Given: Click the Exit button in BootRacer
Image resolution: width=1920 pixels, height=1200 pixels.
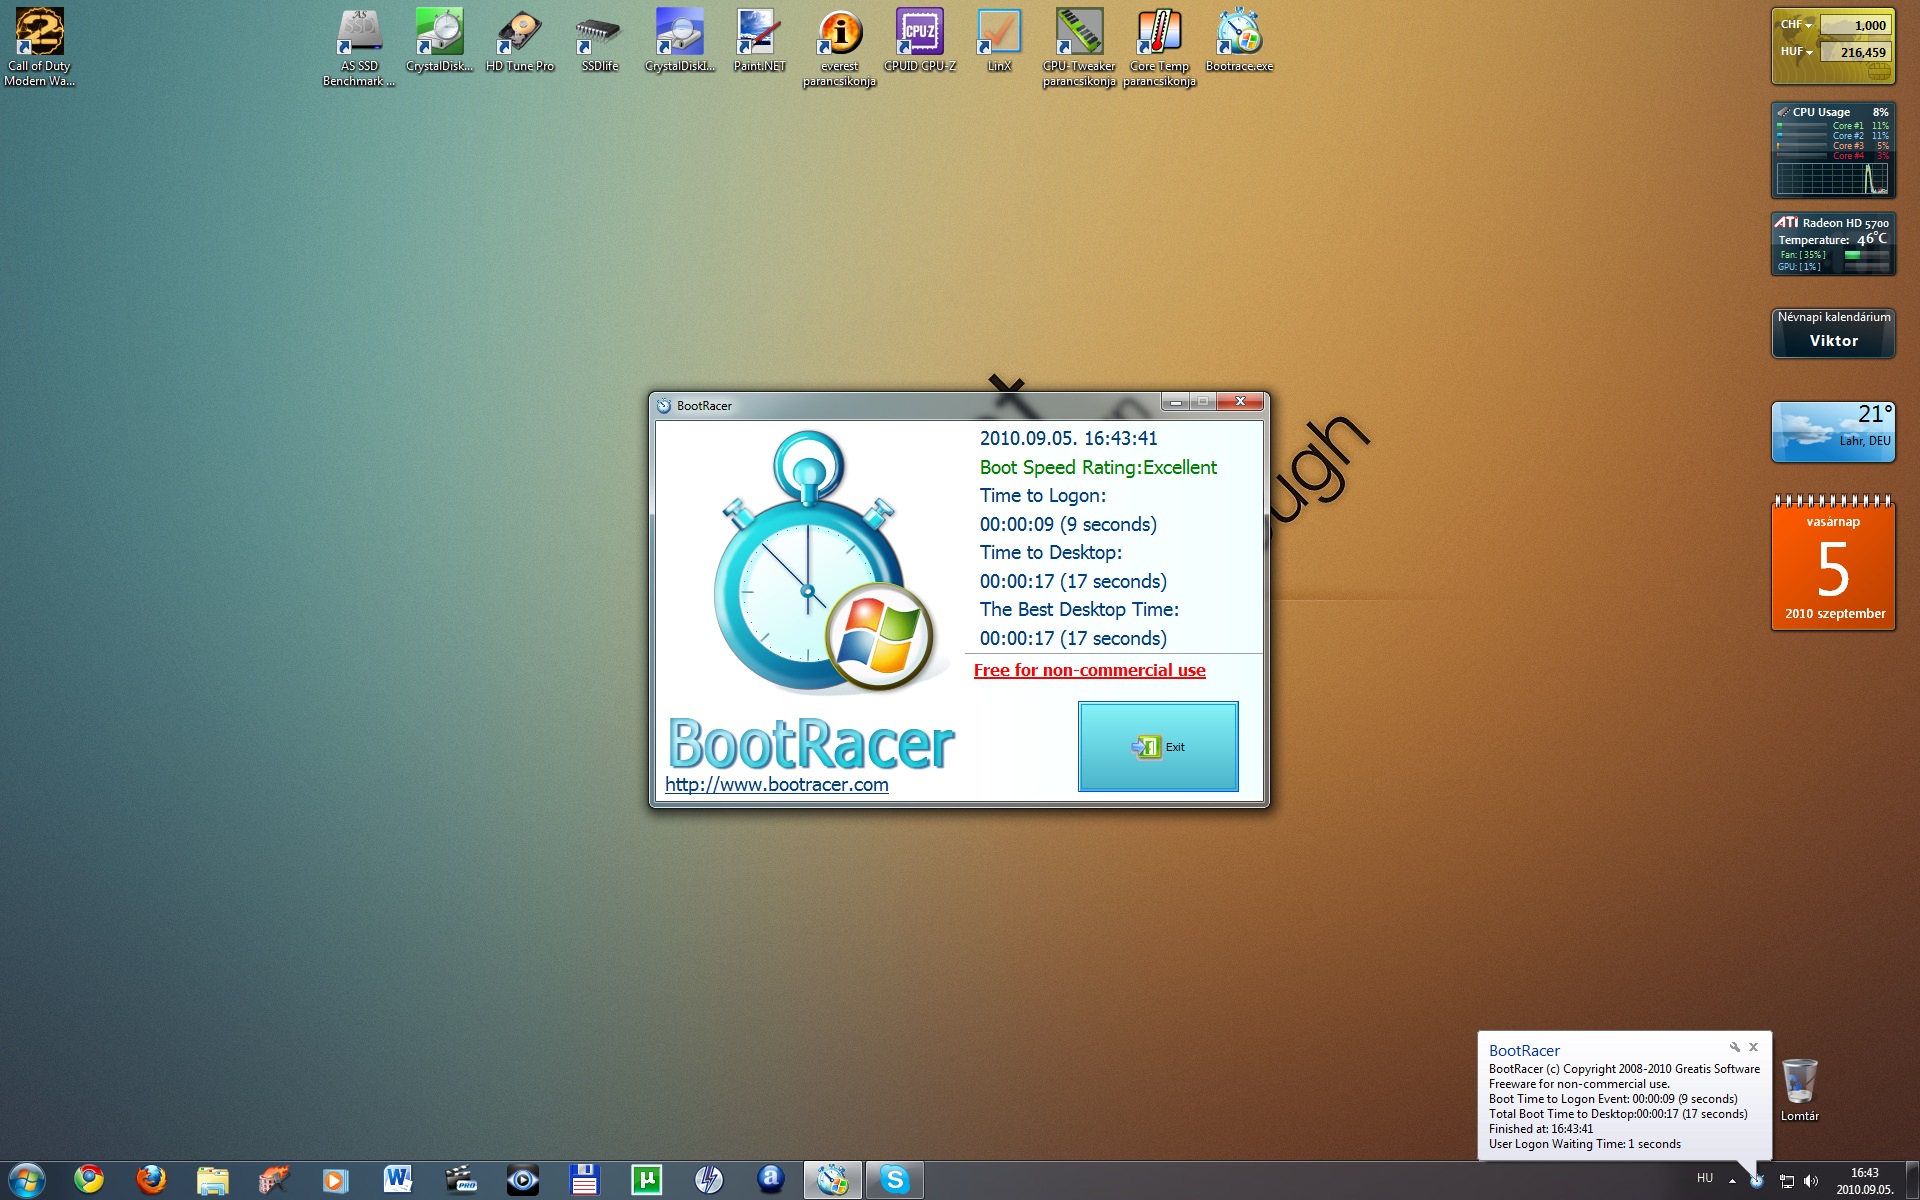Looking at the screenshot, I should point(1158,746).
